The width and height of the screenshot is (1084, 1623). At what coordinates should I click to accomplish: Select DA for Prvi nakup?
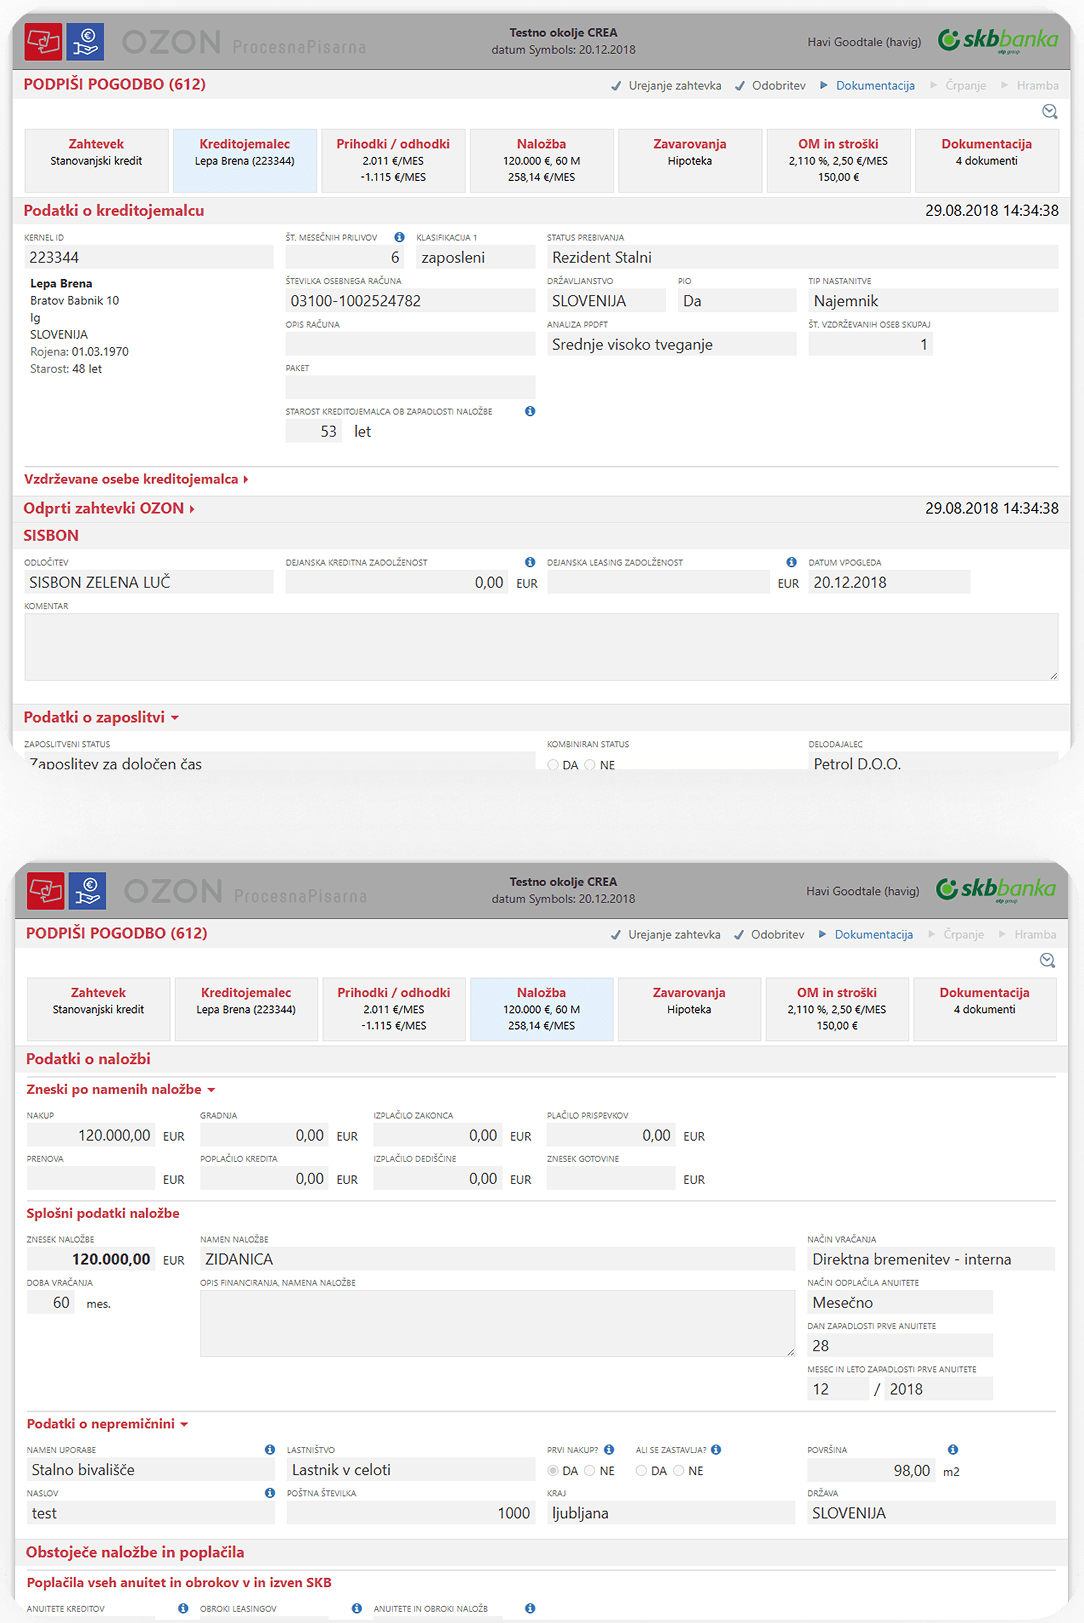pyautogui.click(x=553, y=1471)
